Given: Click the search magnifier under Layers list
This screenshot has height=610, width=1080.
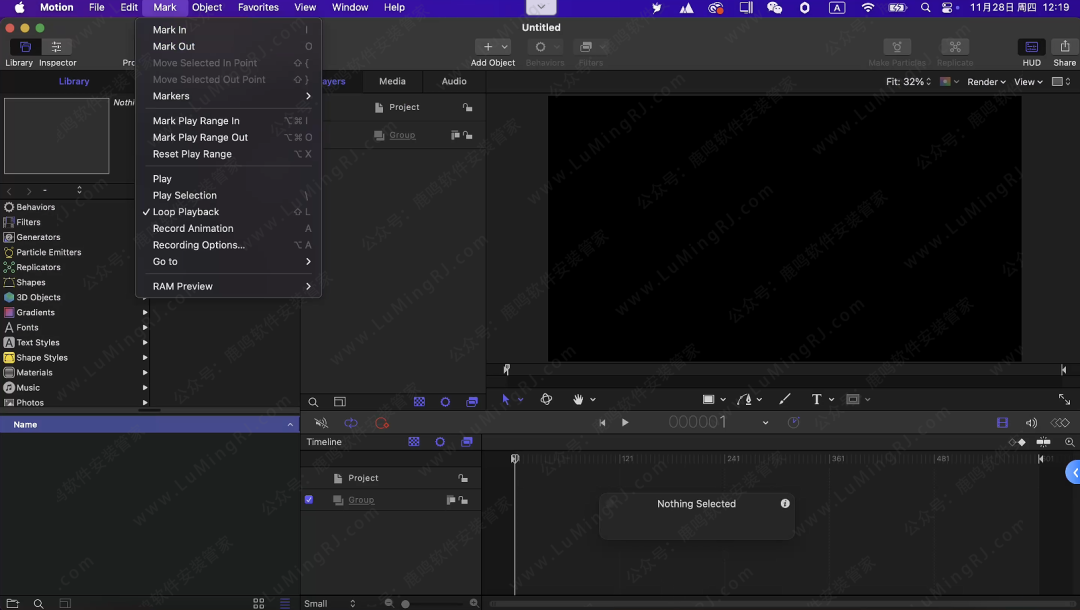Looking at the screenshot, I should [313, 402].
